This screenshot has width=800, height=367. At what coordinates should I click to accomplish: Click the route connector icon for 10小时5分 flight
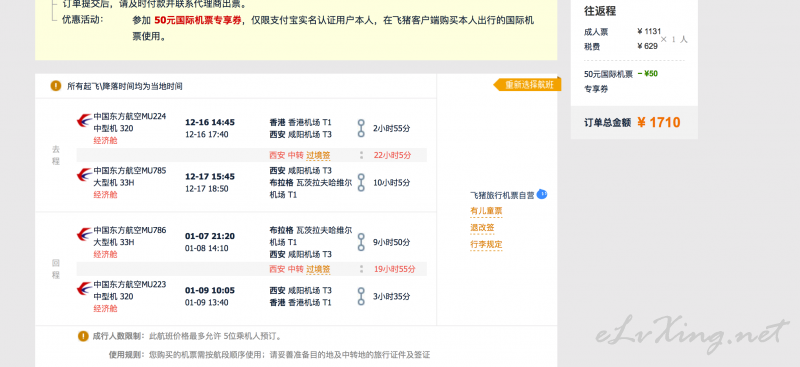(x=361, y=182)
